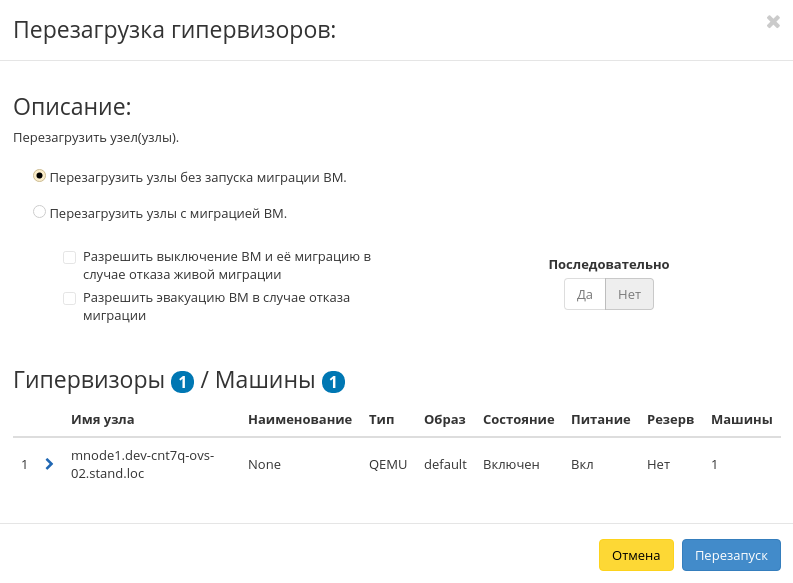Click the Наименование column header
Image resolution: width=793 pixels, height=583 pixels.
pyautogui.click(x=300, y=419)
